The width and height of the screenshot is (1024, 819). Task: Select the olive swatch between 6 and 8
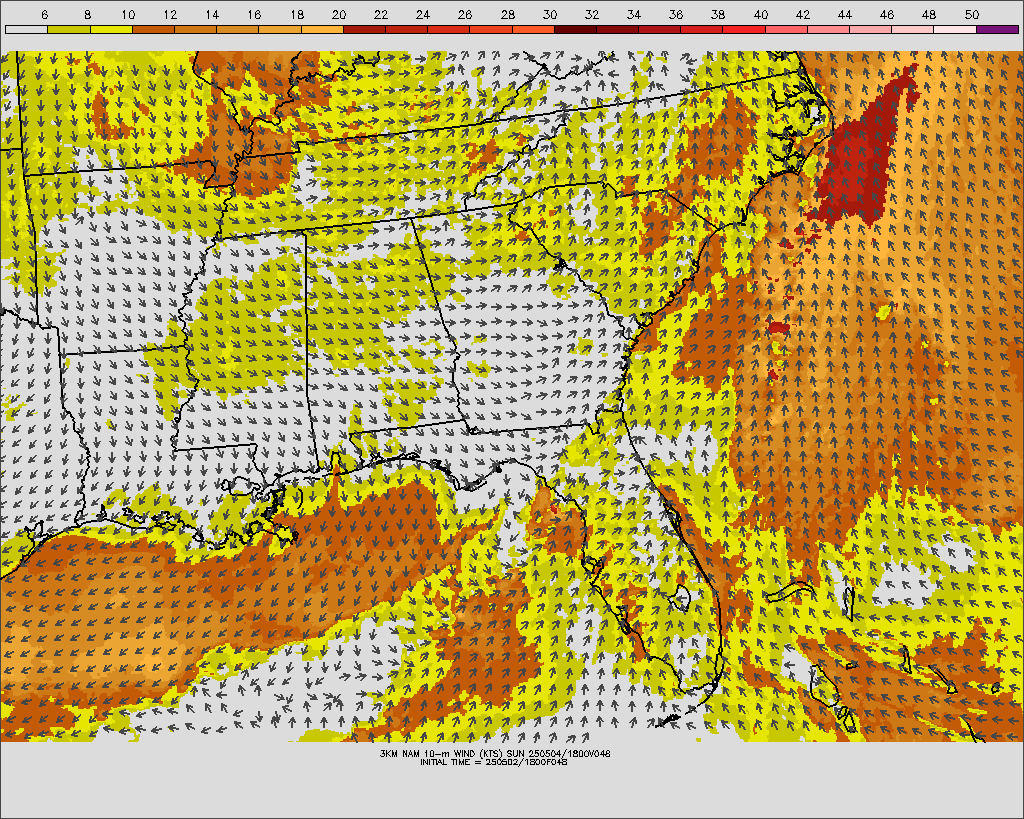pyautogui.click(x=69, y=29)
